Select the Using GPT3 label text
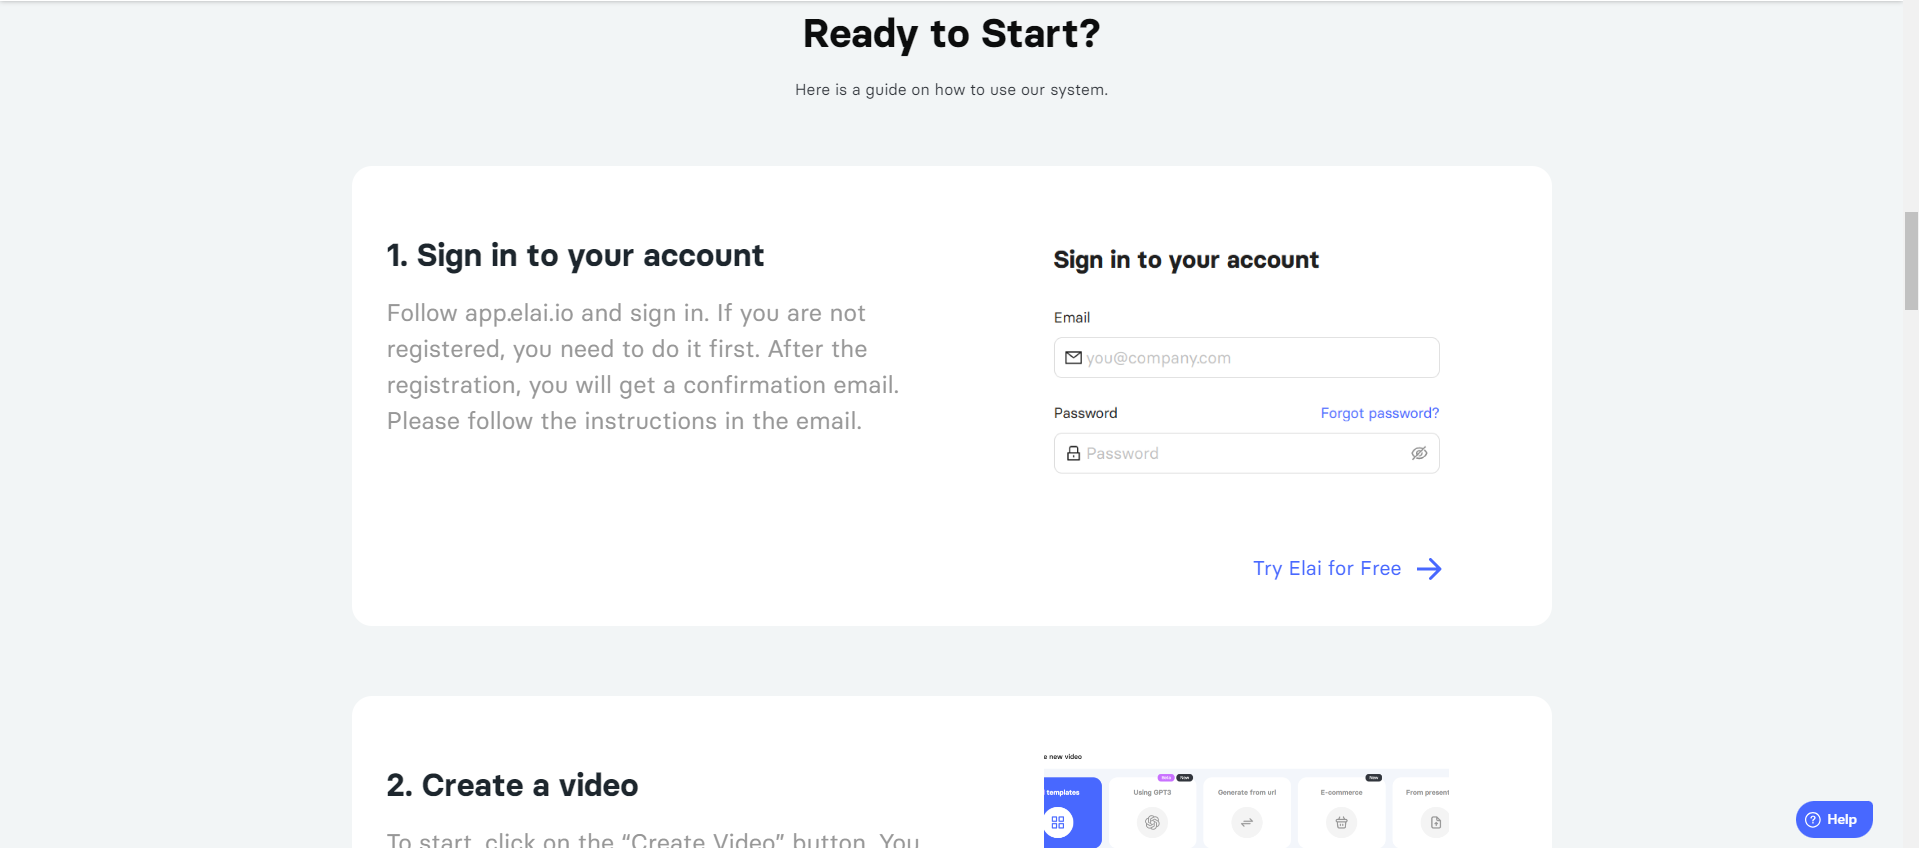Image resolution: width=1919 pixels, height=848 pixels. tap(1152, 792)
